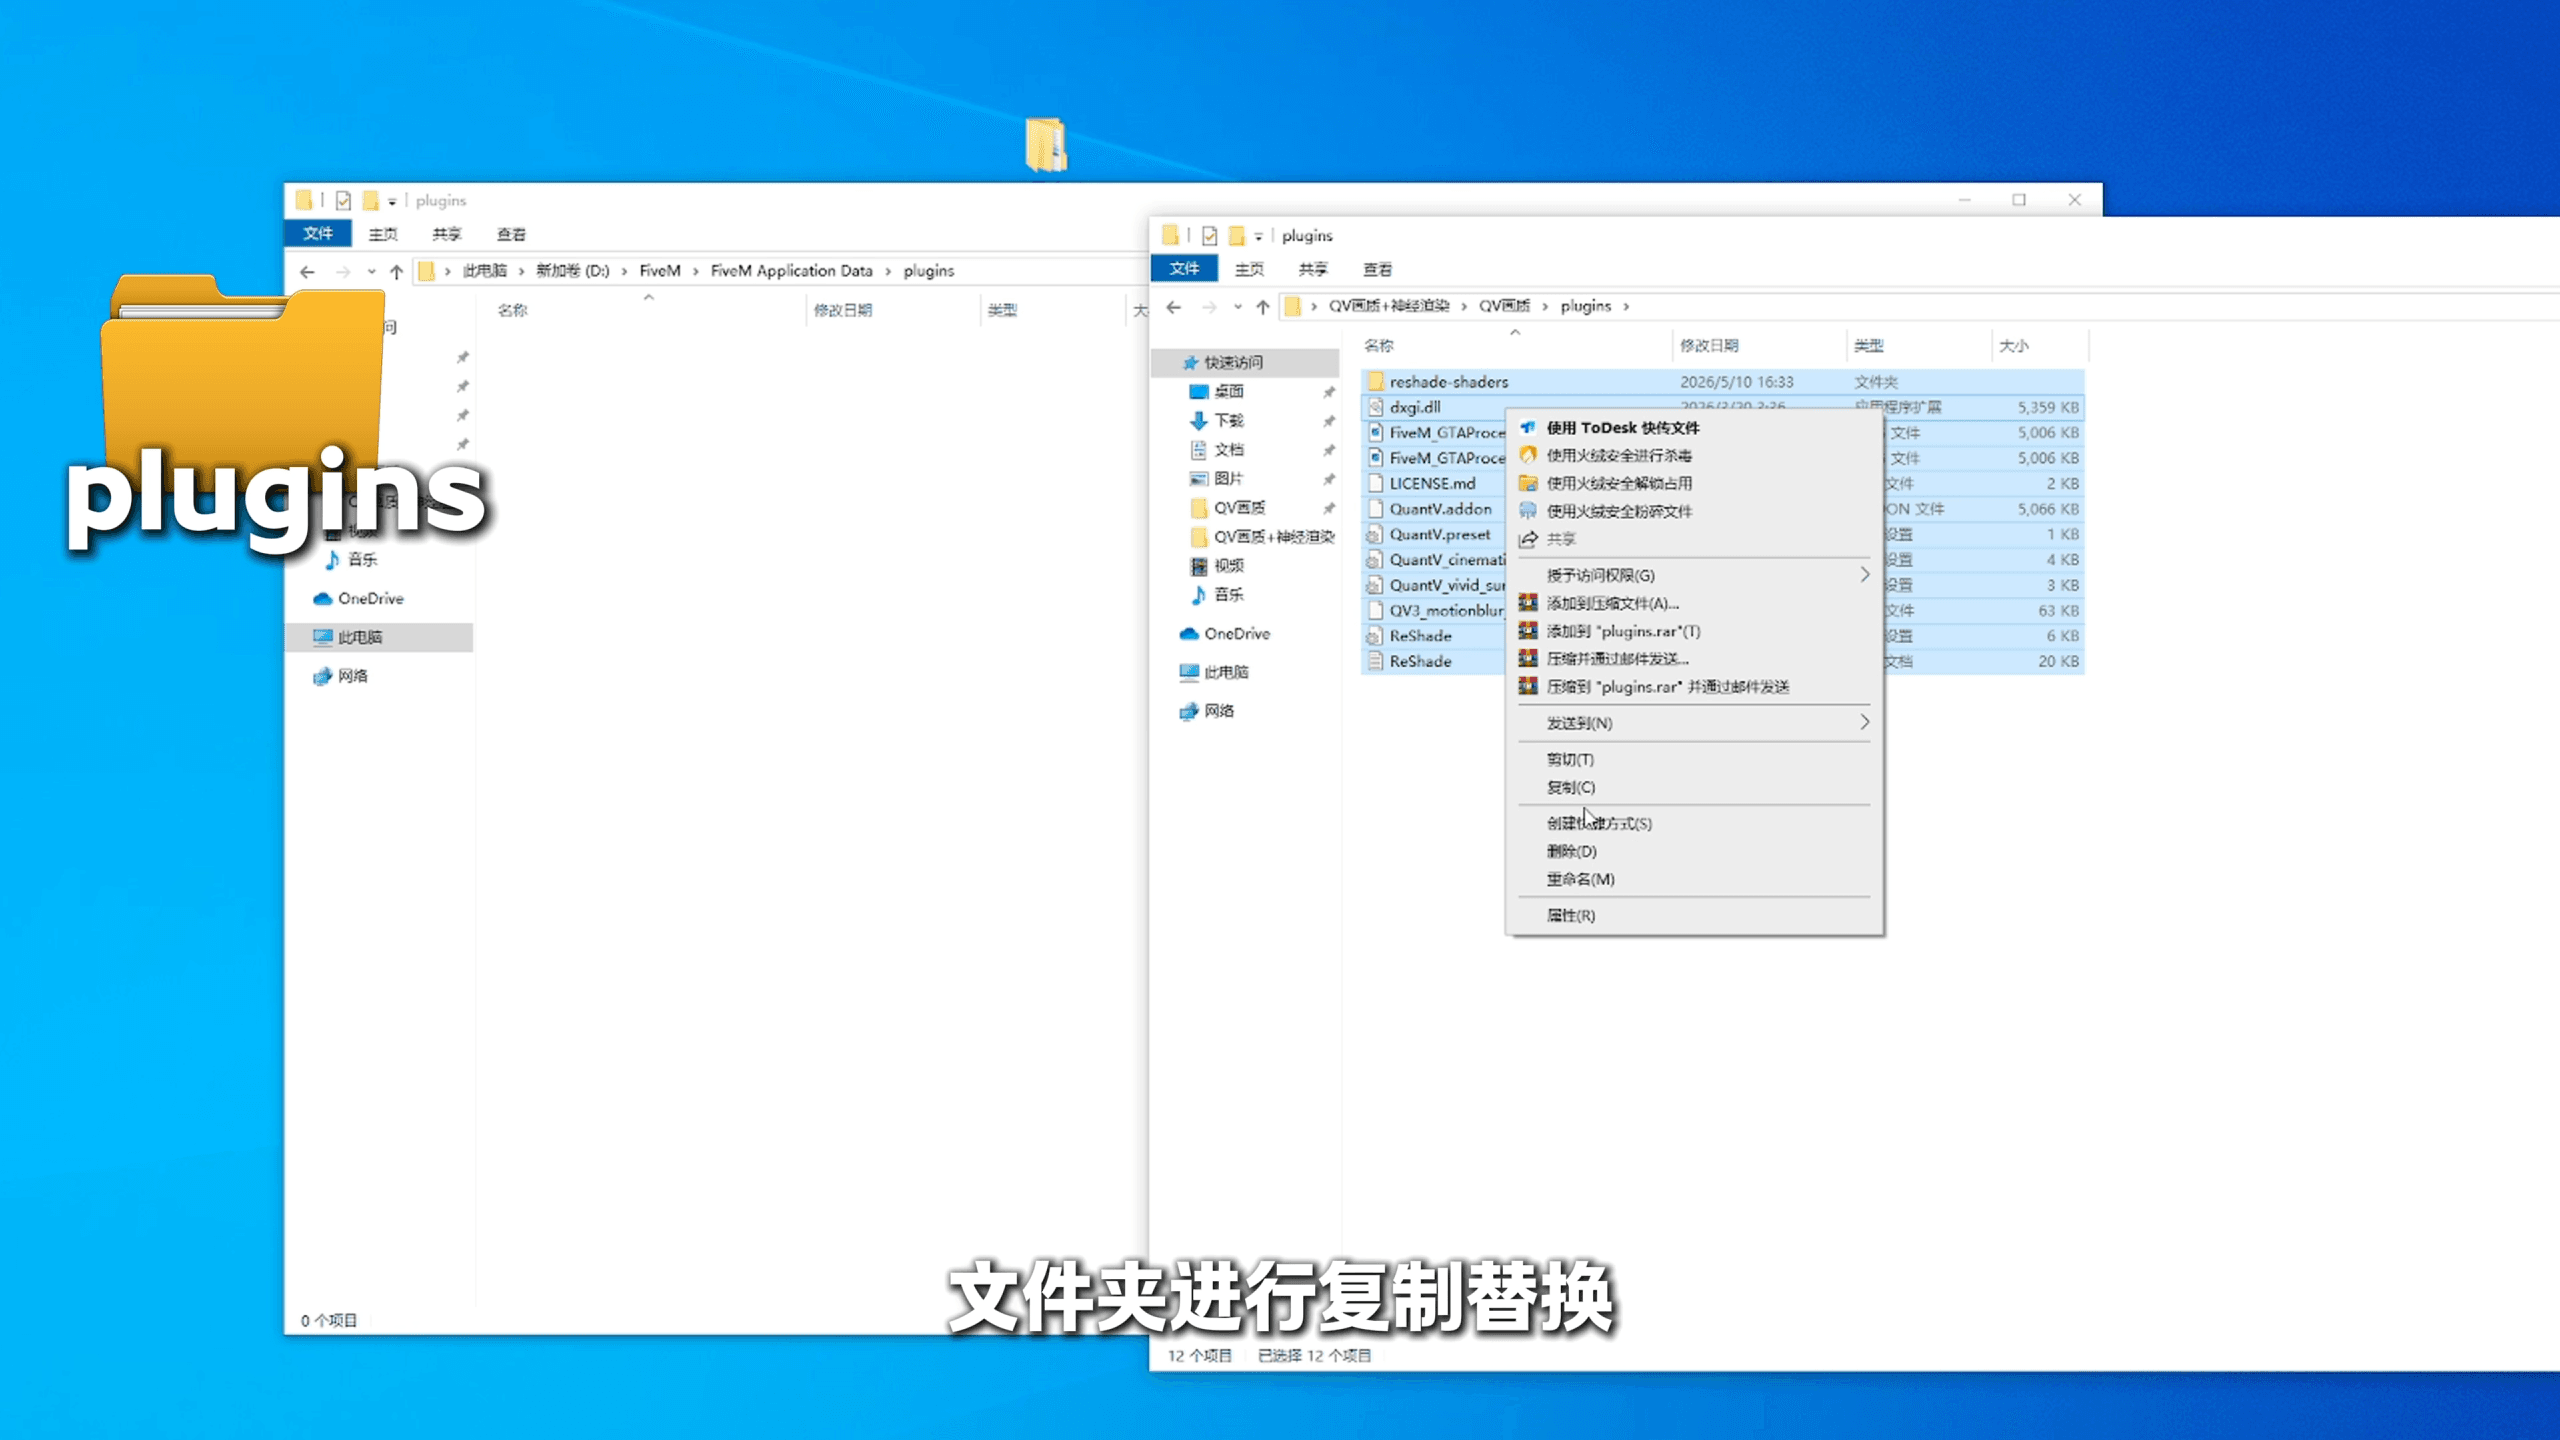This screenshot has width=2560, height=1440.
Task: Click ToDesk quick transfer icon in context menu
Action: [x=1528, y=427]
